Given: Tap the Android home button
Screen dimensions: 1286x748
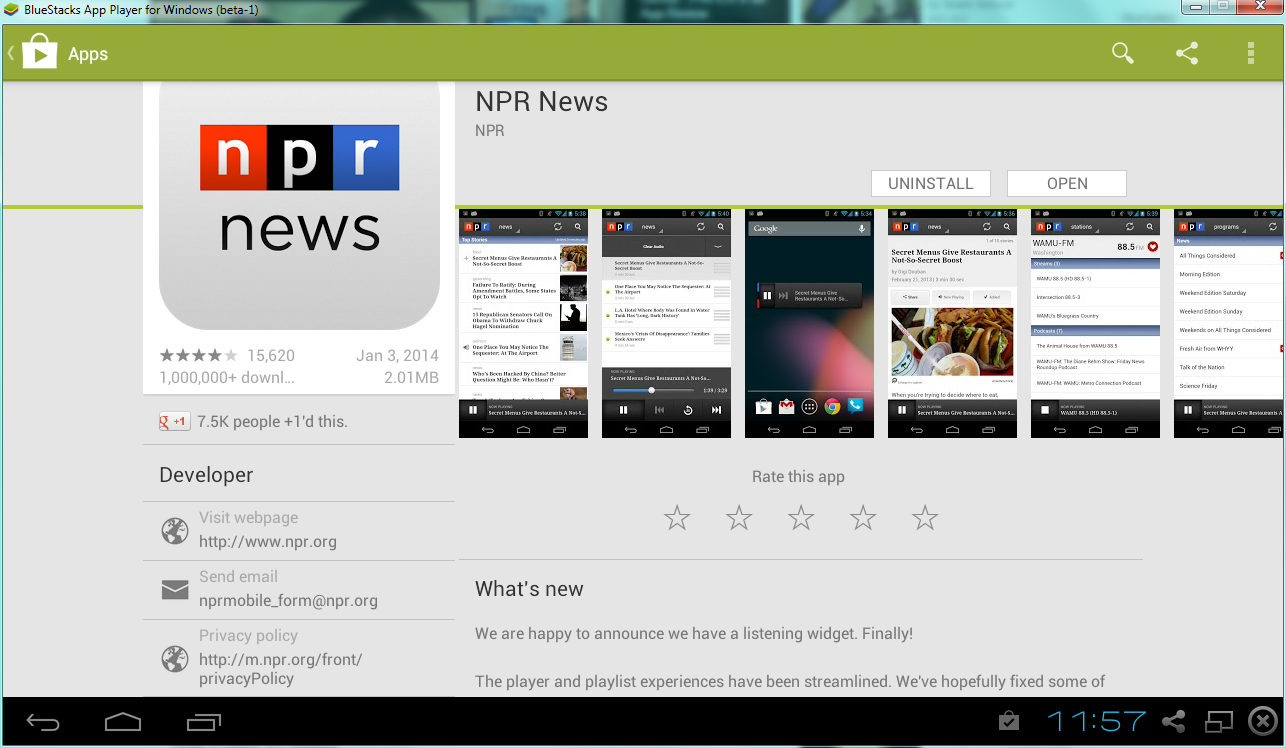Looking at the screenshot, I should coord(123,722).
